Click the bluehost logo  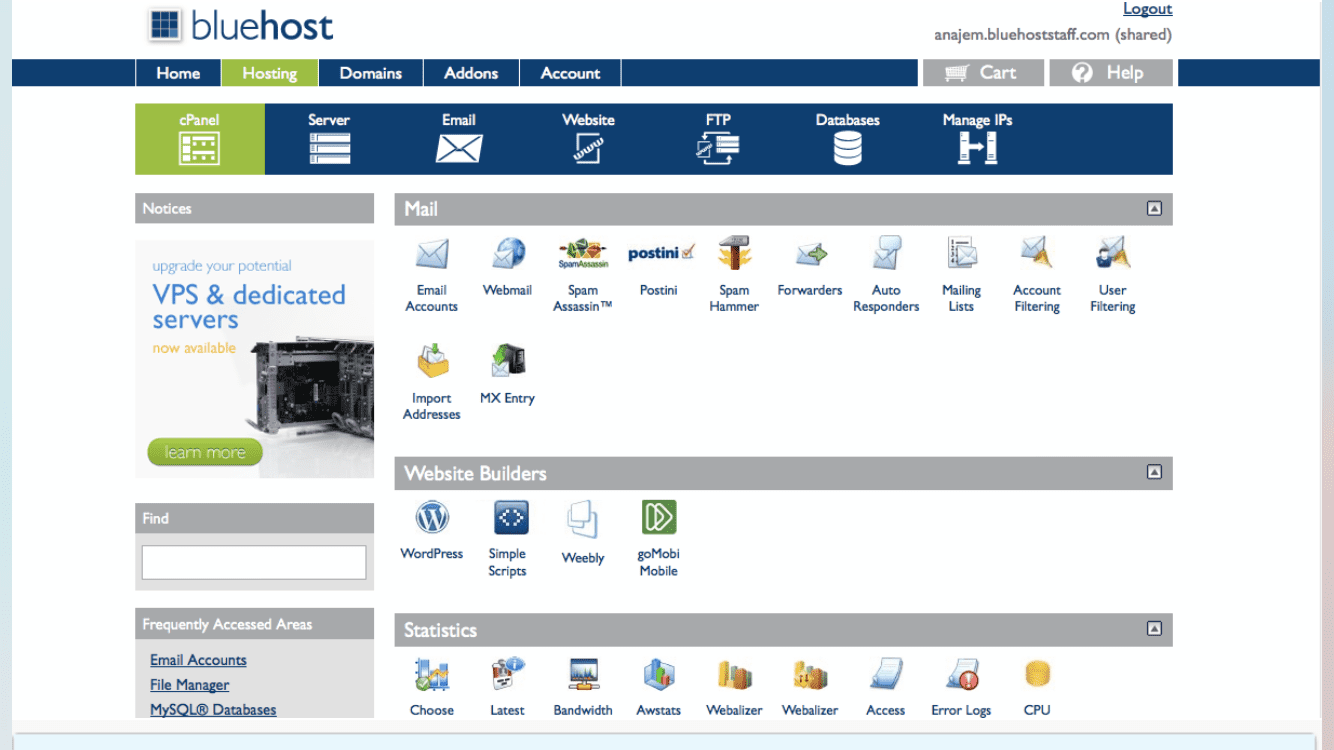click(240, 26)
